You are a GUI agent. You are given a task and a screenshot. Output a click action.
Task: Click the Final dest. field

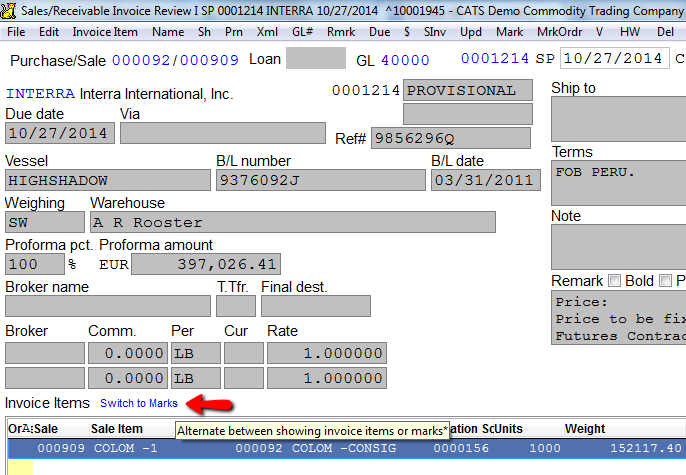[316, 306]
